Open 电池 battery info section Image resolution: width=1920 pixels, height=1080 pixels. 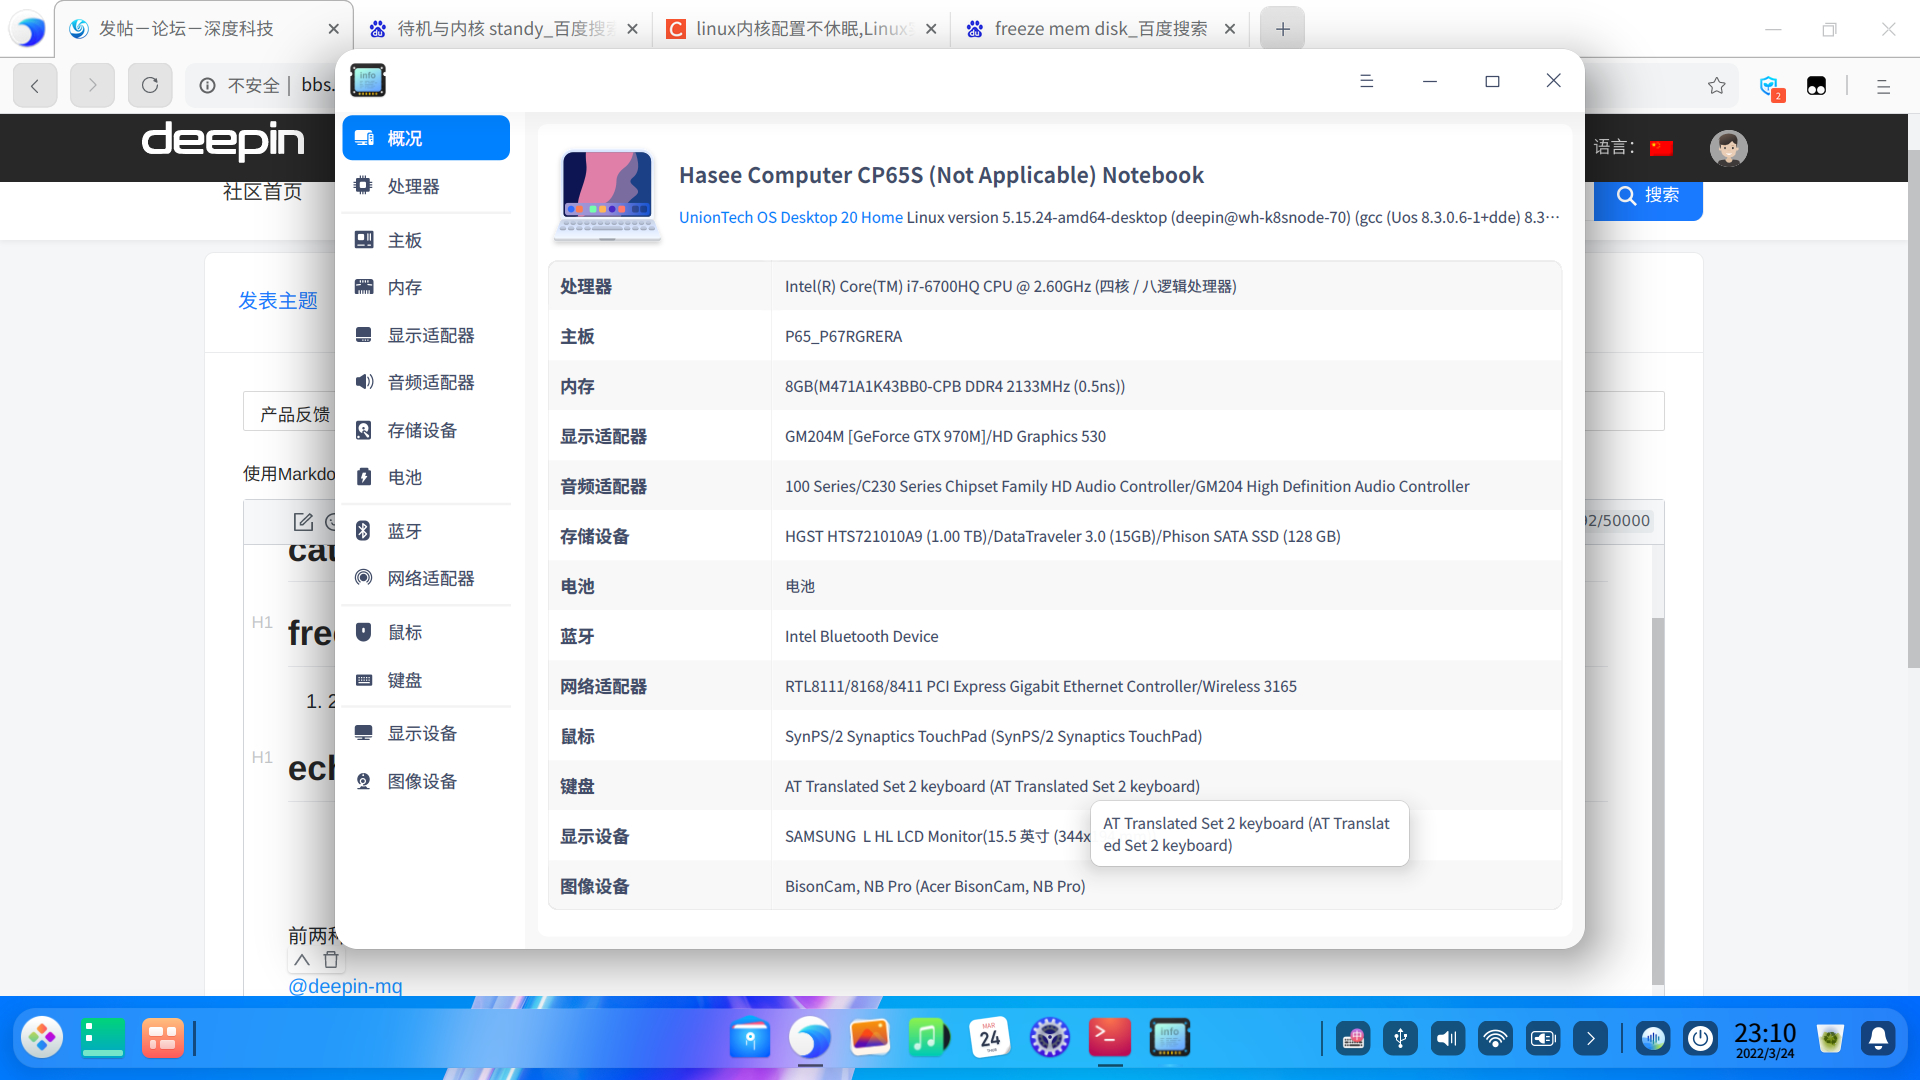404,477
